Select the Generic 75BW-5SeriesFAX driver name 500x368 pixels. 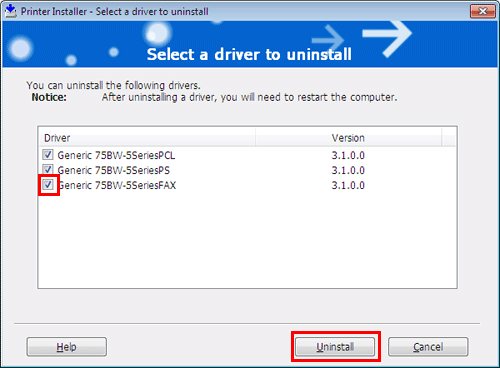pyautogui.click(x=117, y=185)
